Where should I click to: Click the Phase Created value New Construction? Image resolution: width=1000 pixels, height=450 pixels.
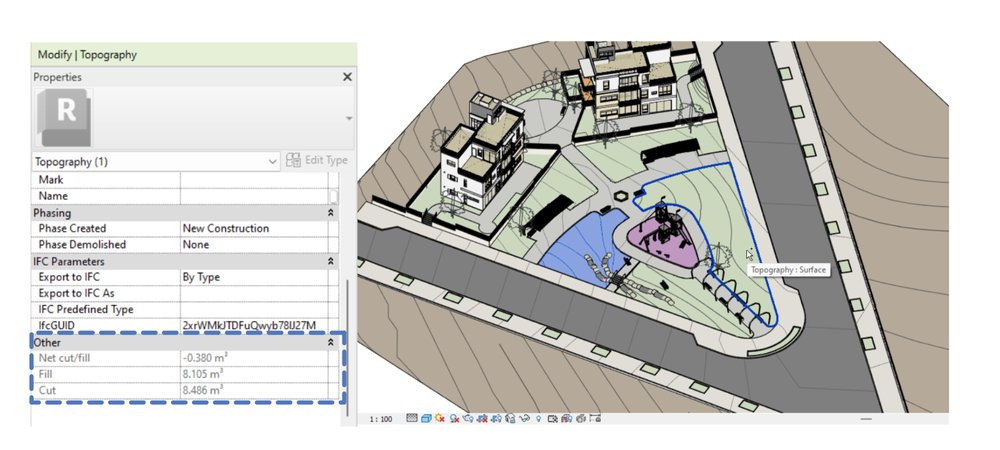(226, 228)
